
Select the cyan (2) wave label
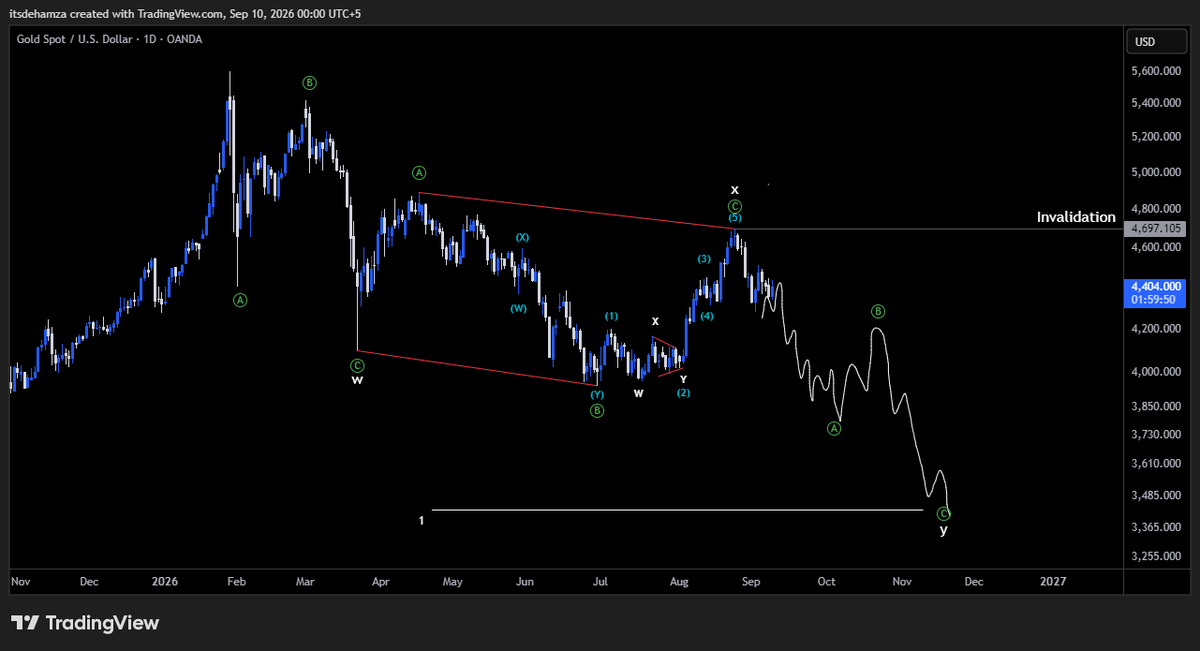(x=683, y=393)
